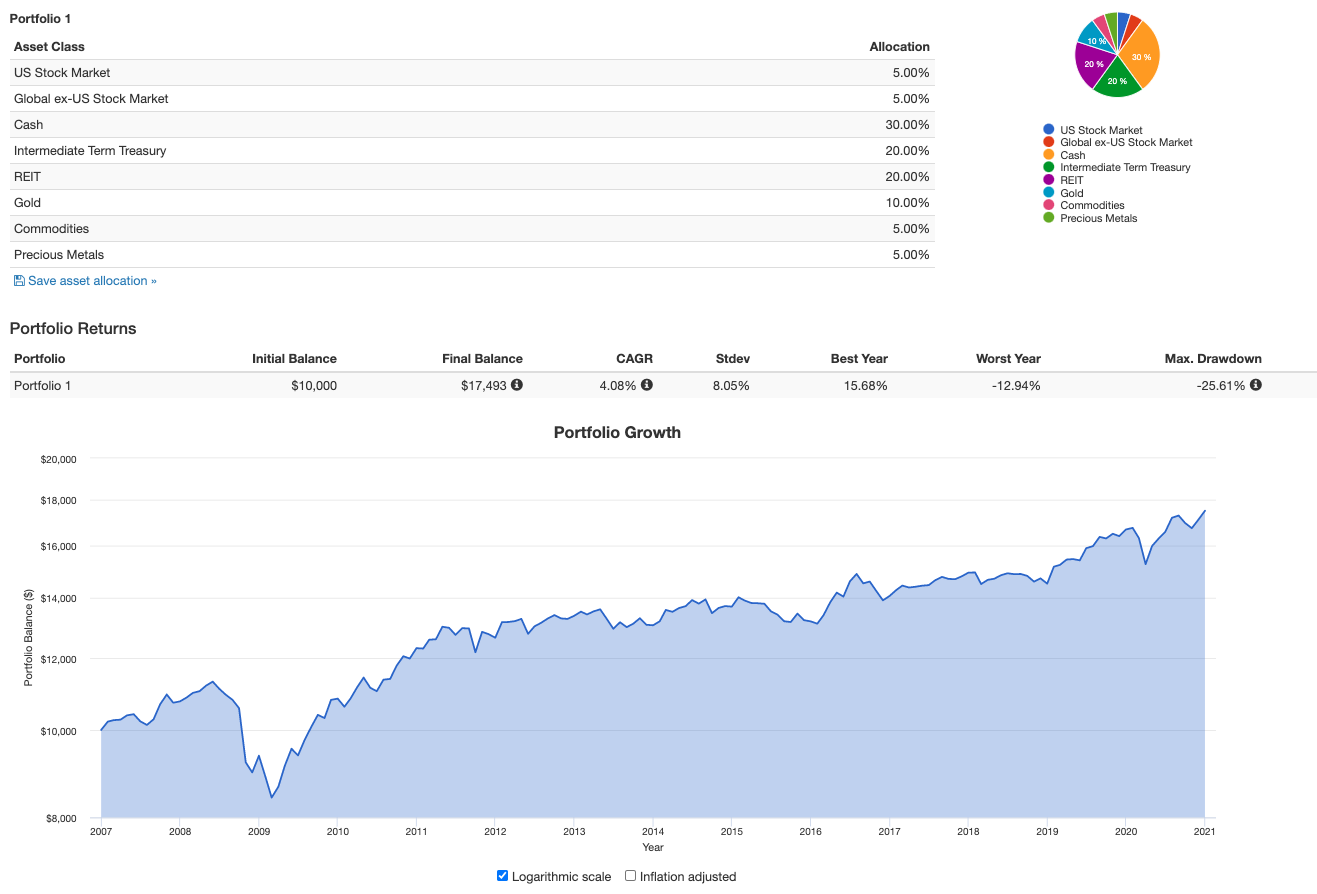1317x894 pixels.
Task: Select the green 20% pie slice
Action: (x=1118, y=82)
